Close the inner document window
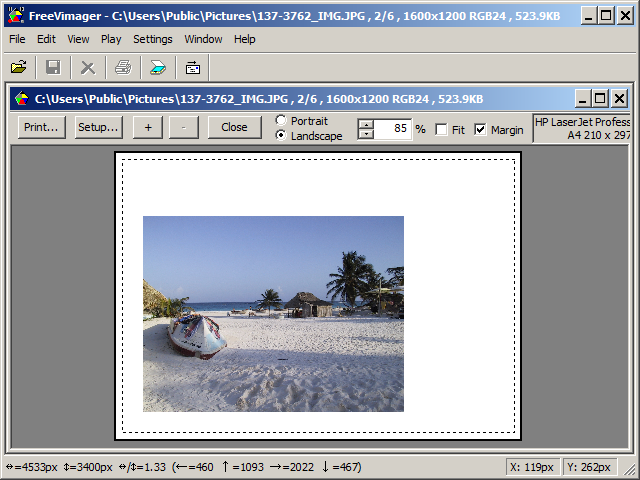Viewport: 640px width, 480px height. pos(619,99)
